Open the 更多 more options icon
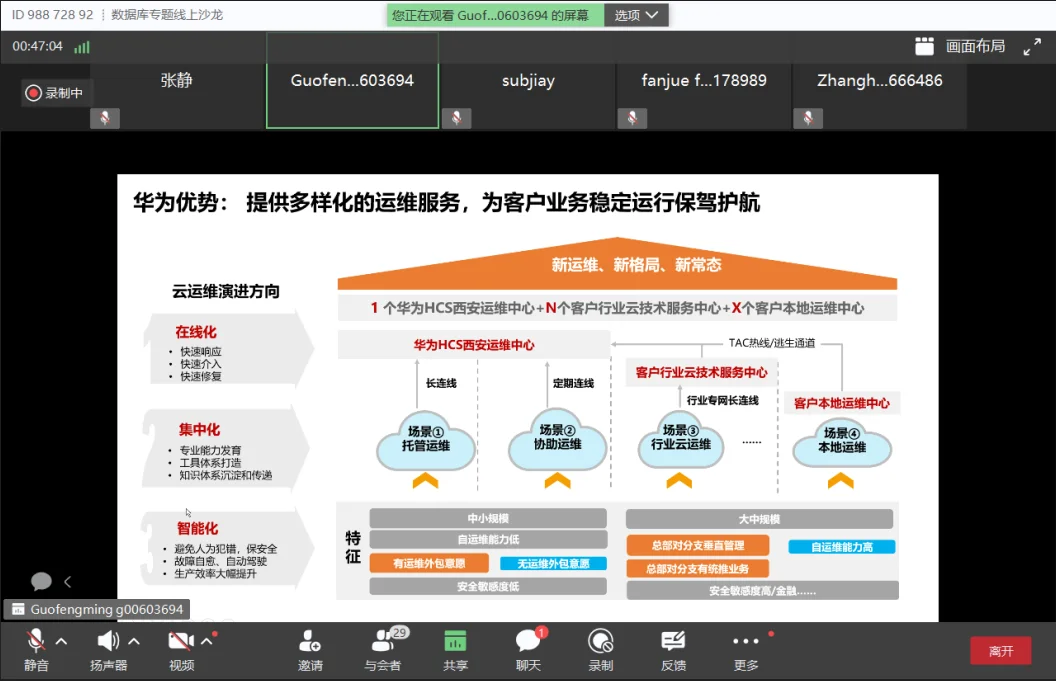 (x=745, y=642)
